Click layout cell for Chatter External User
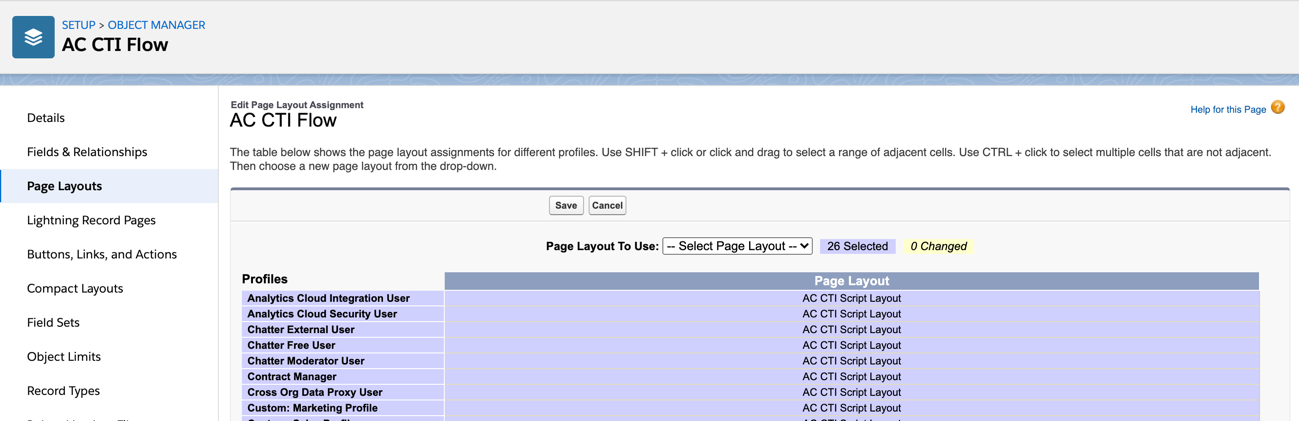The width and height of the screenshot is (1299, 421). tap(852, 329)
